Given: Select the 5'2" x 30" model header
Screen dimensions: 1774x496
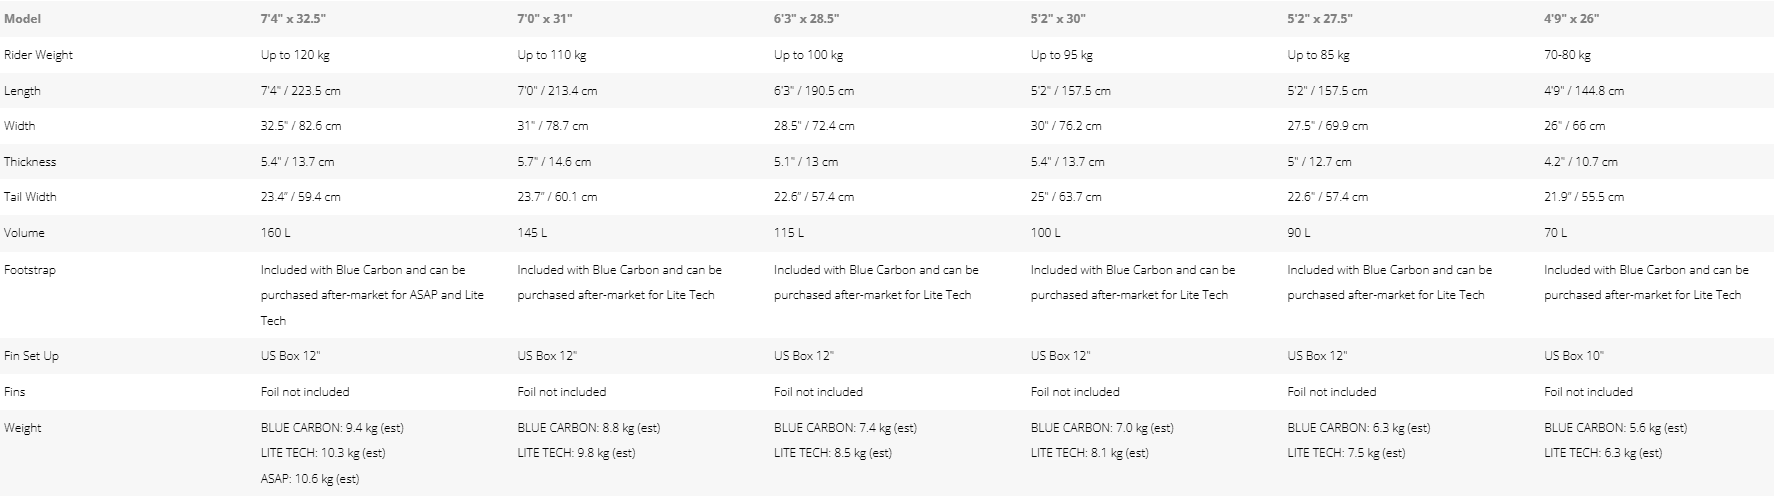Looking at the screenshot, I should 1058,19.
